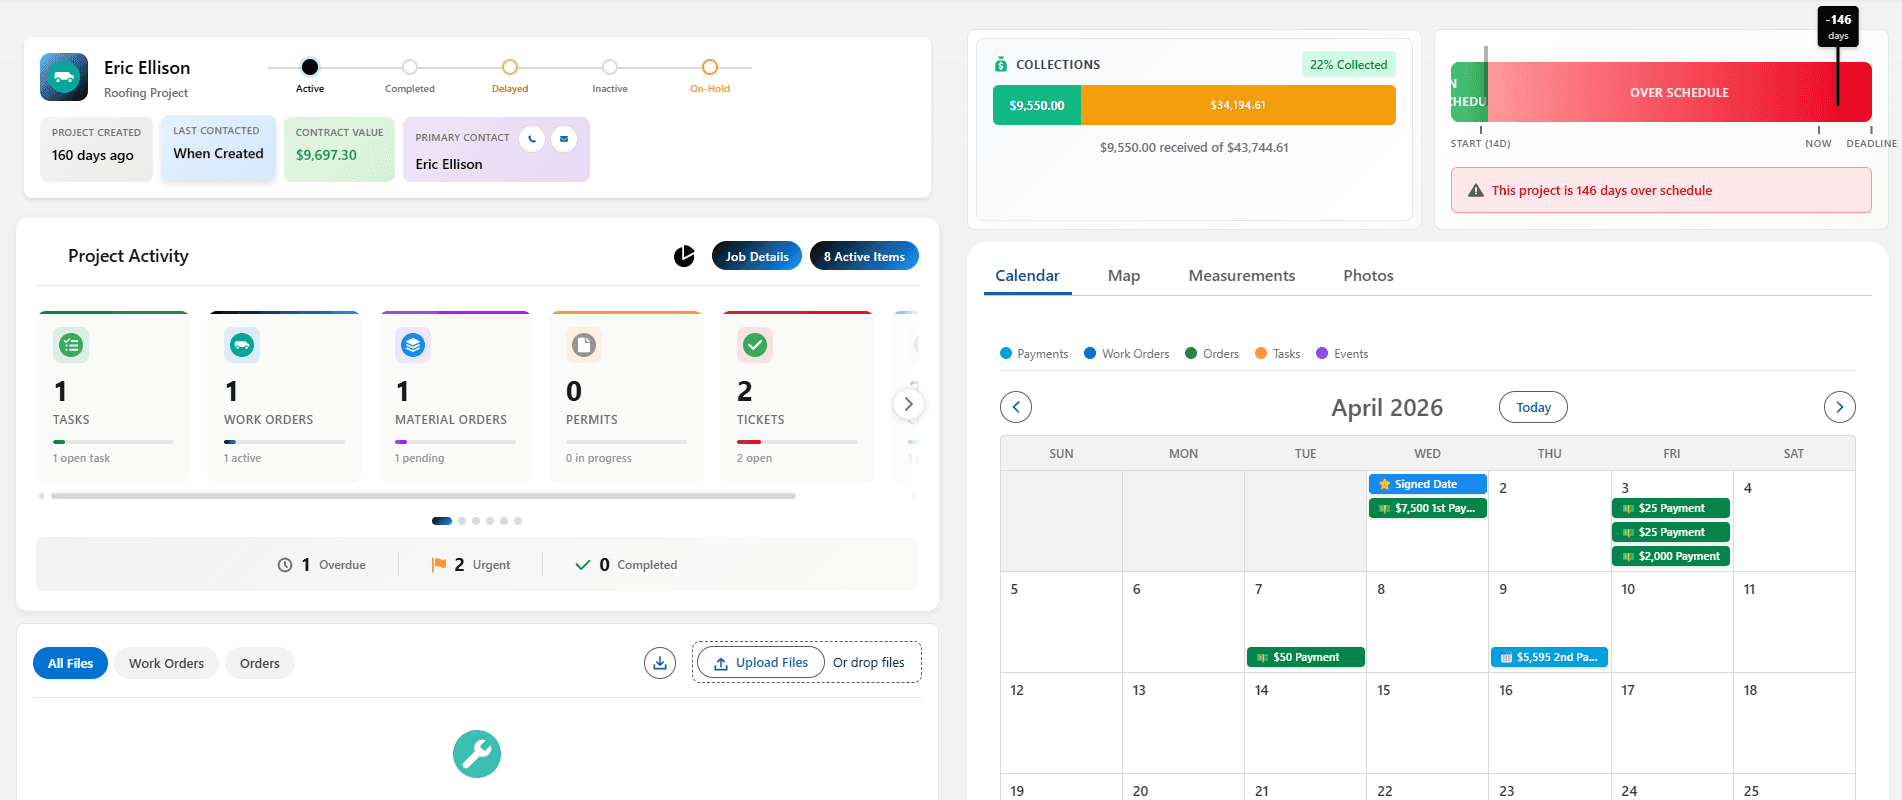1902x800 pixels.
Task: Open Job Details
Action: (757, 256)
